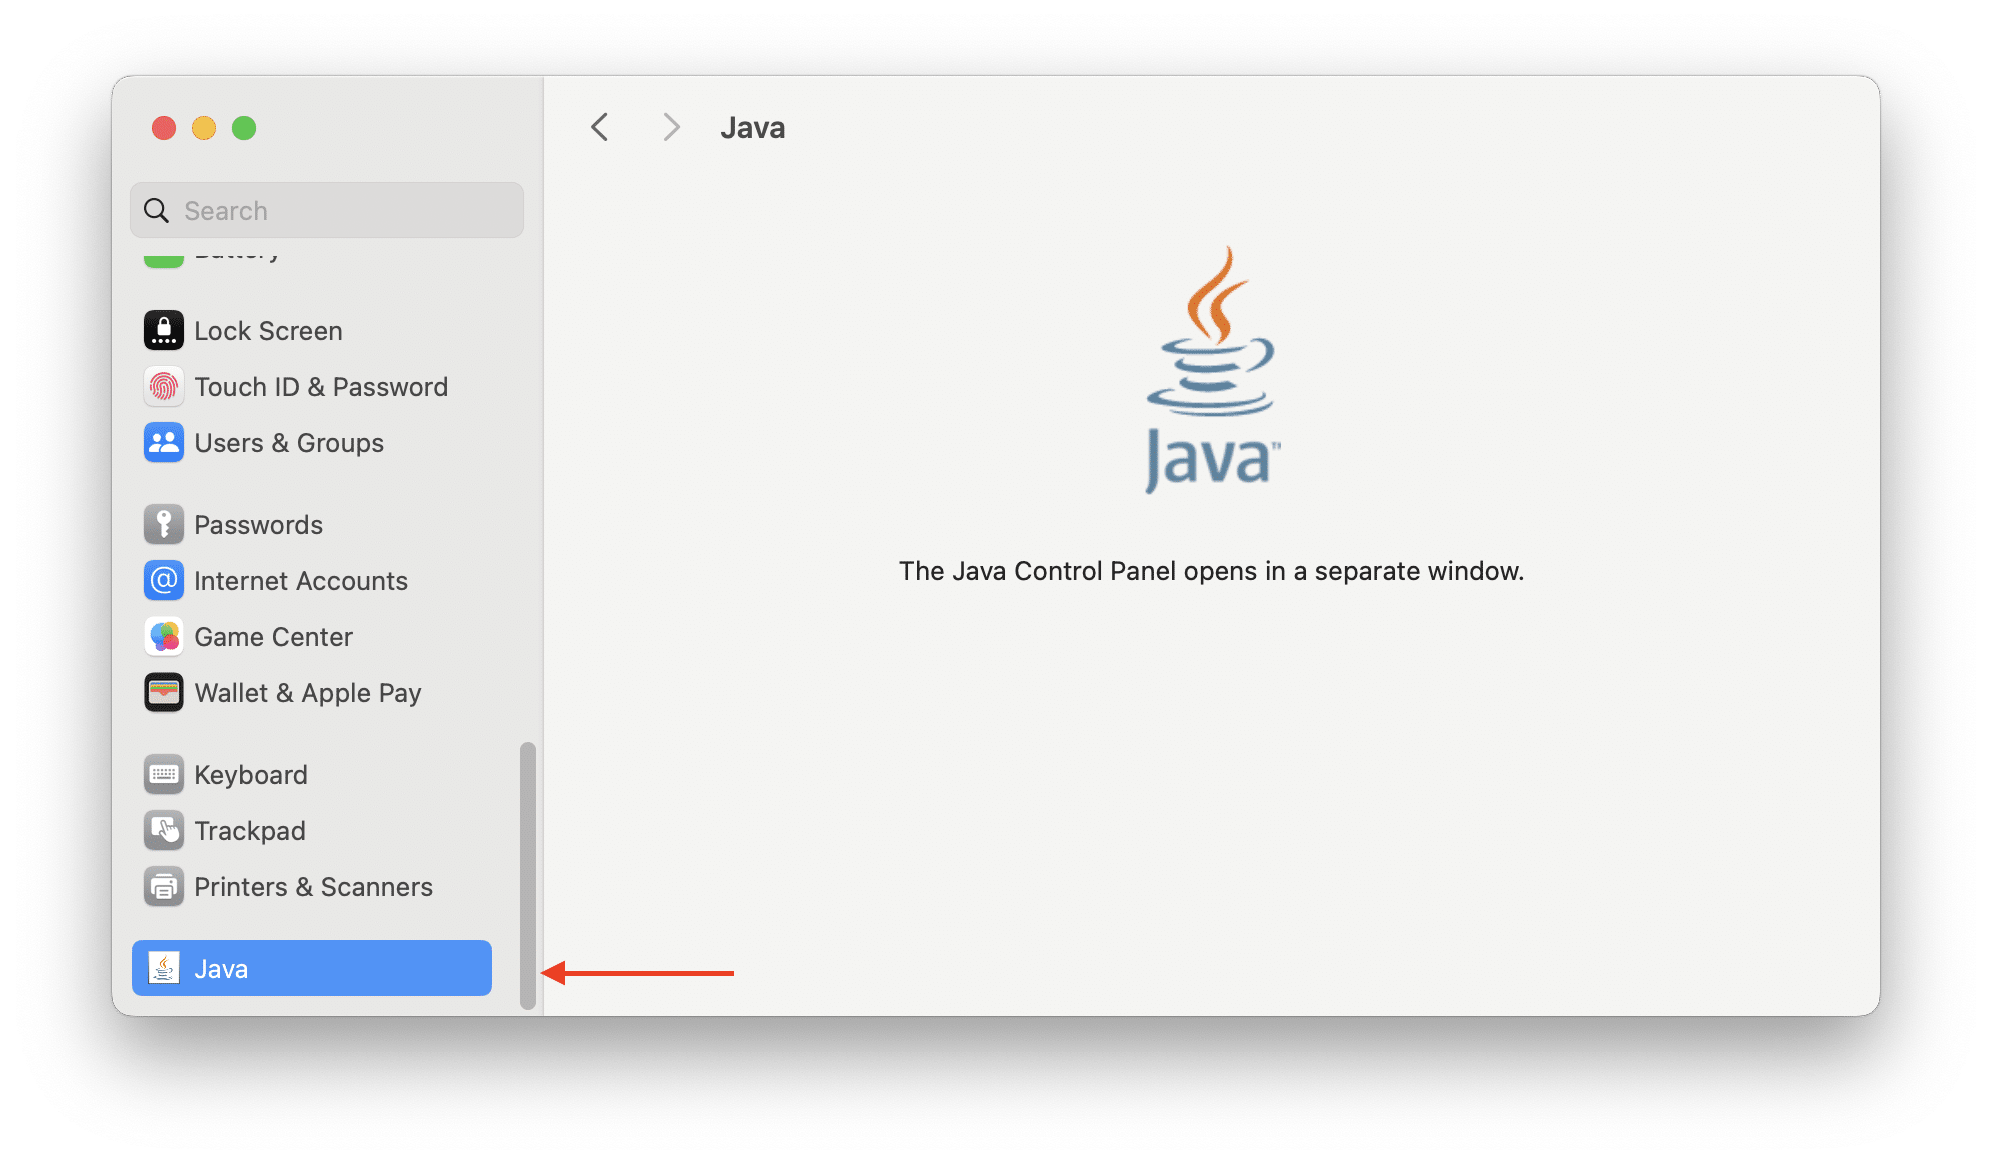The height and width of the screenshot is (1164, 1992).
Task: Open the Trackpad settings icon
Action: tap(164, 831)
